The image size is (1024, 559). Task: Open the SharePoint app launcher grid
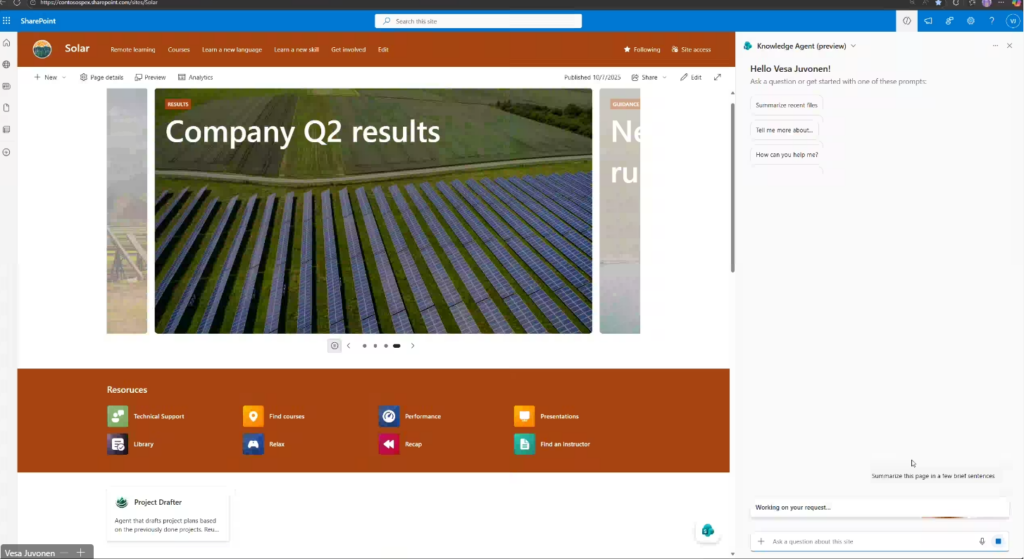[x=7, y=20]
